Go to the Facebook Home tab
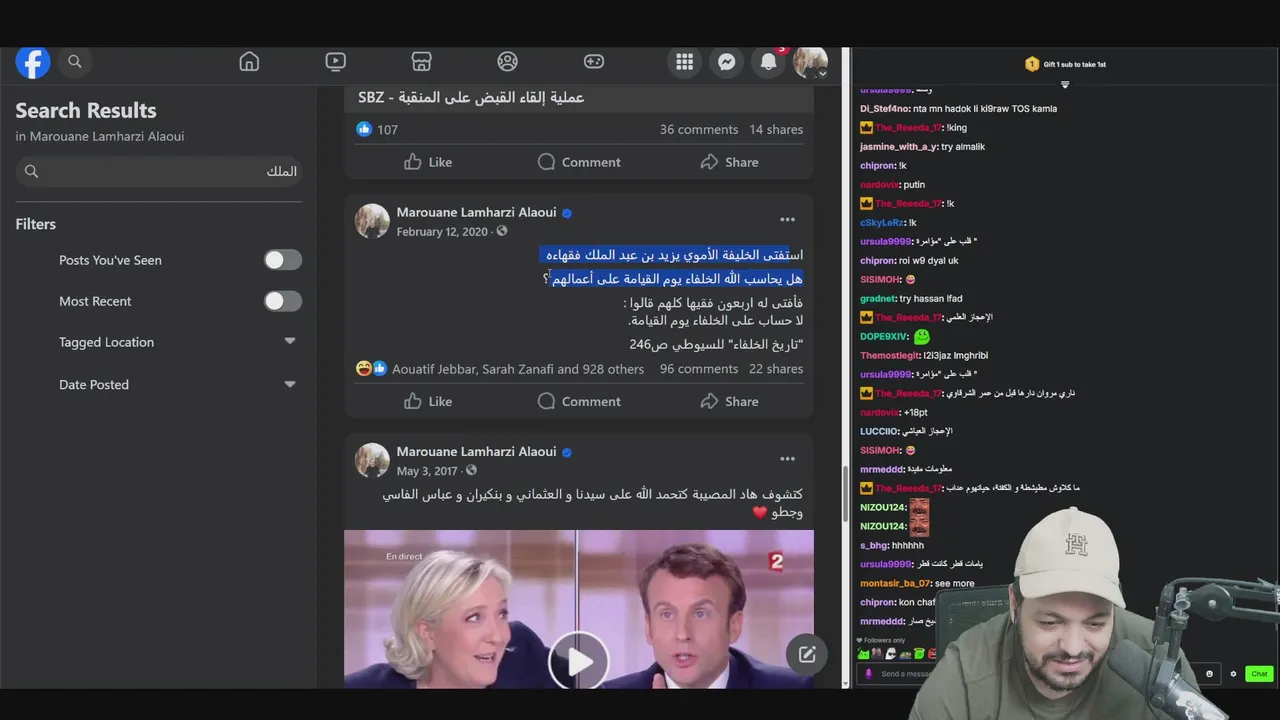The image size is (1280, 720). point(249,62)
